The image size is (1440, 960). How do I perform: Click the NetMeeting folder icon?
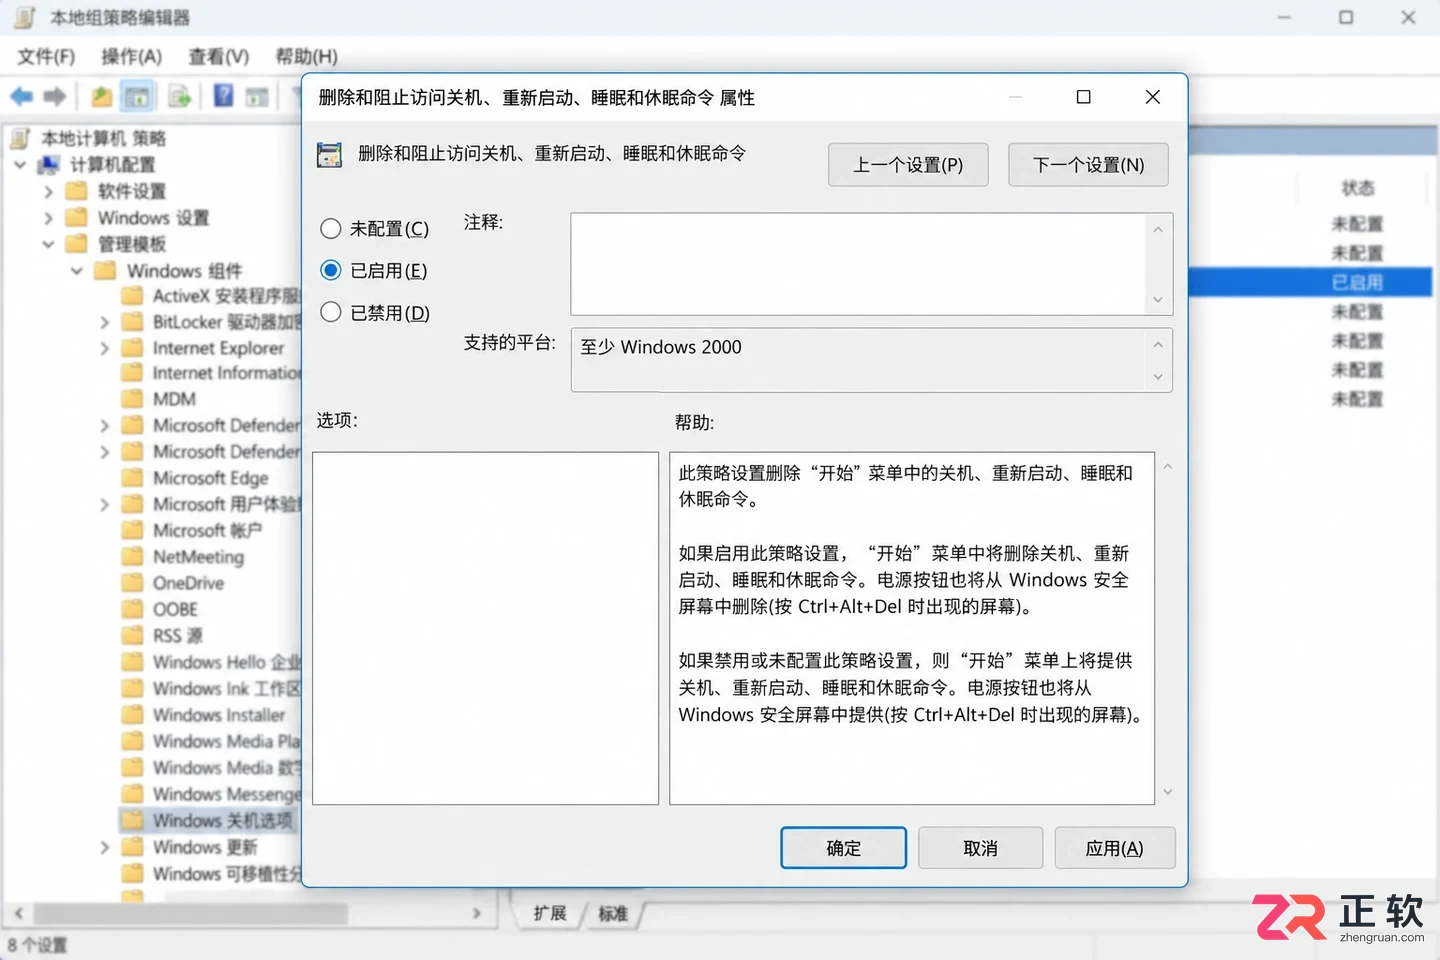coord(132,556)
